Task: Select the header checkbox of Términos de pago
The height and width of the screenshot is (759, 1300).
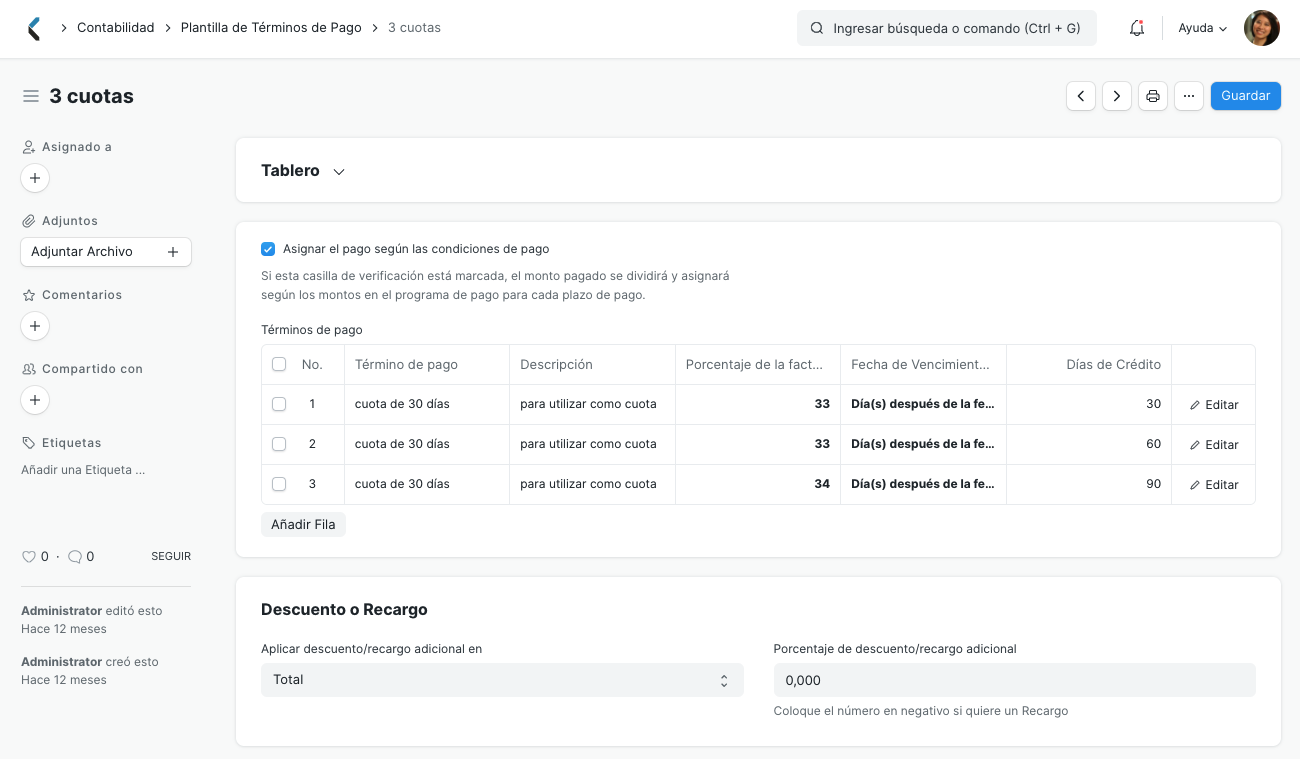Action: (x=279, y=364)
